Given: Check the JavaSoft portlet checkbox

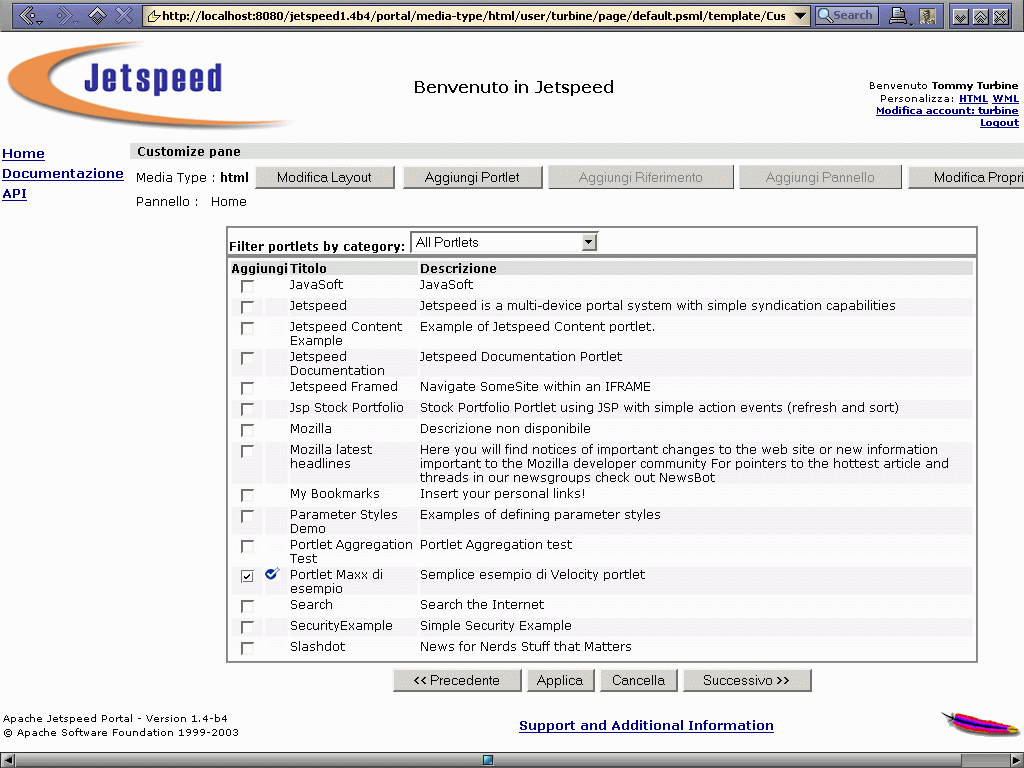Looking at the screenshot, I should point(247,286).
